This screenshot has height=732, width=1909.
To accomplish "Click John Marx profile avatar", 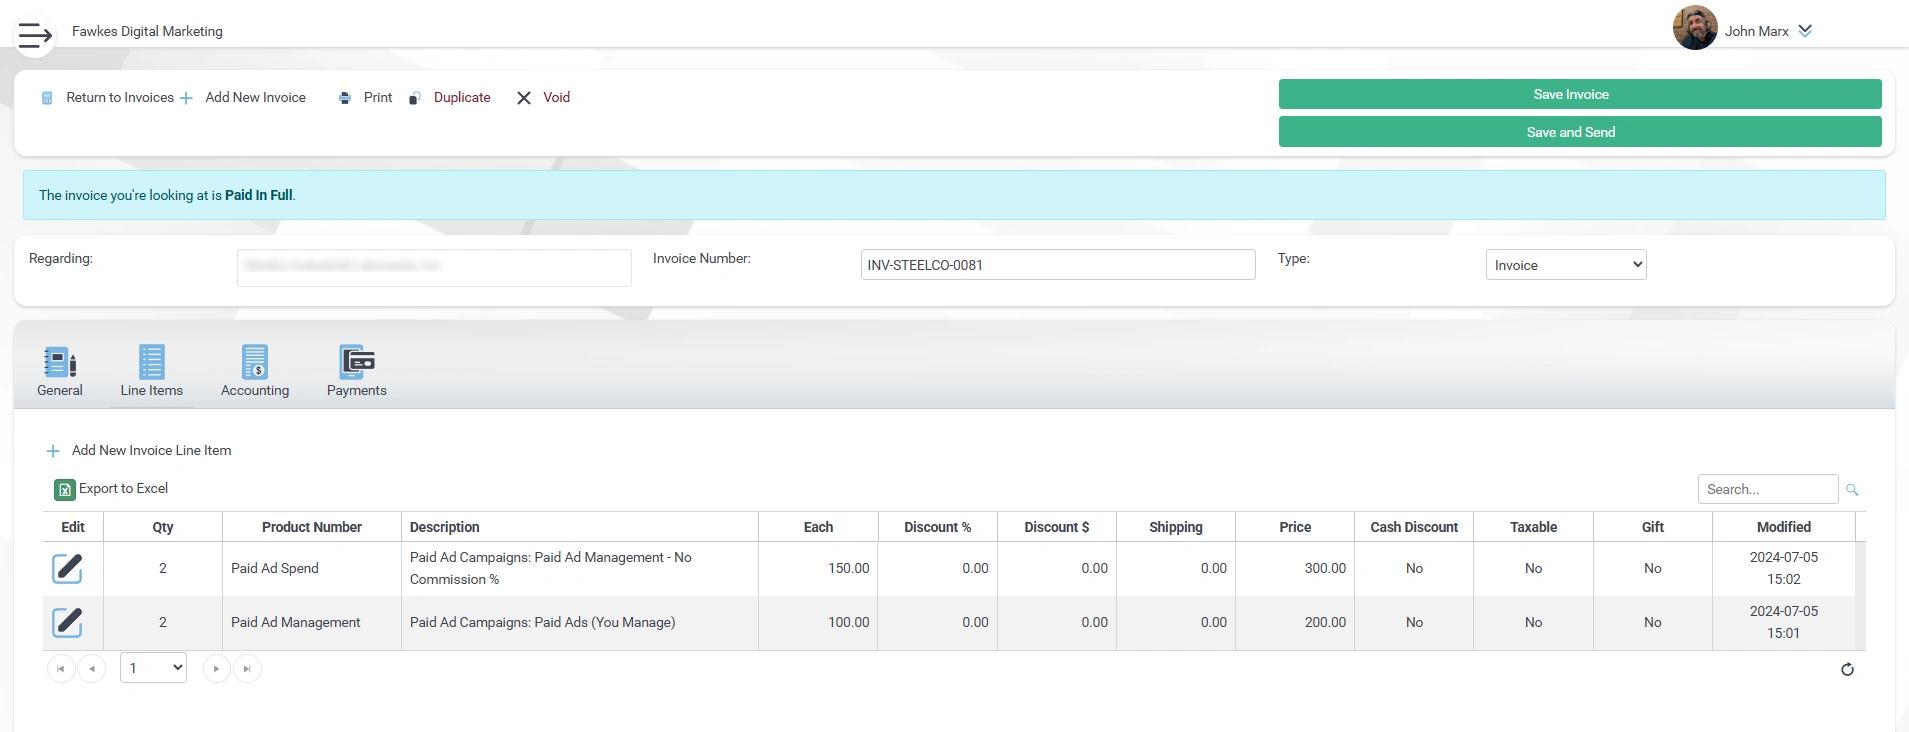I will pyautogui.click(x=1695, y=28).
